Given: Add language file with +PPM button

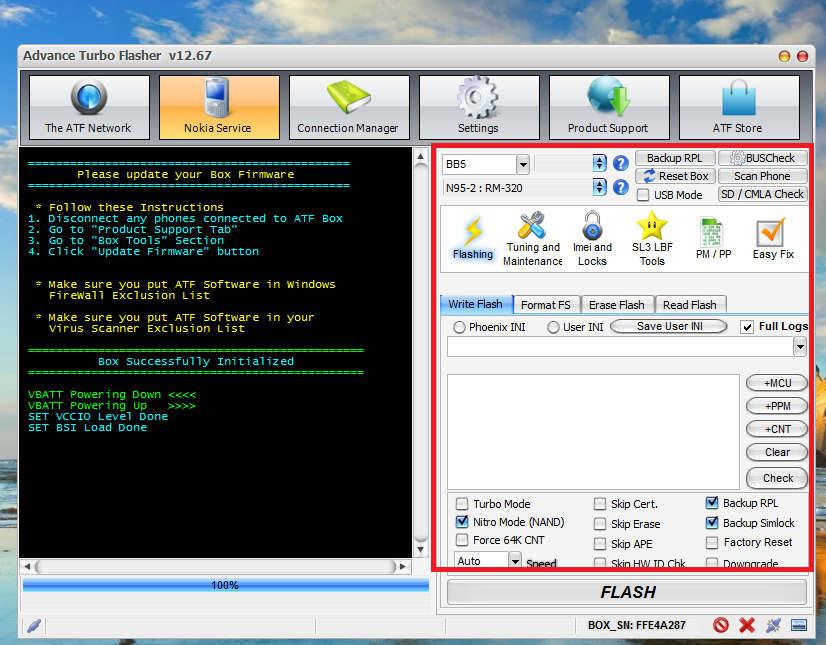Looking at the screenshot, I should pos(778,406).
